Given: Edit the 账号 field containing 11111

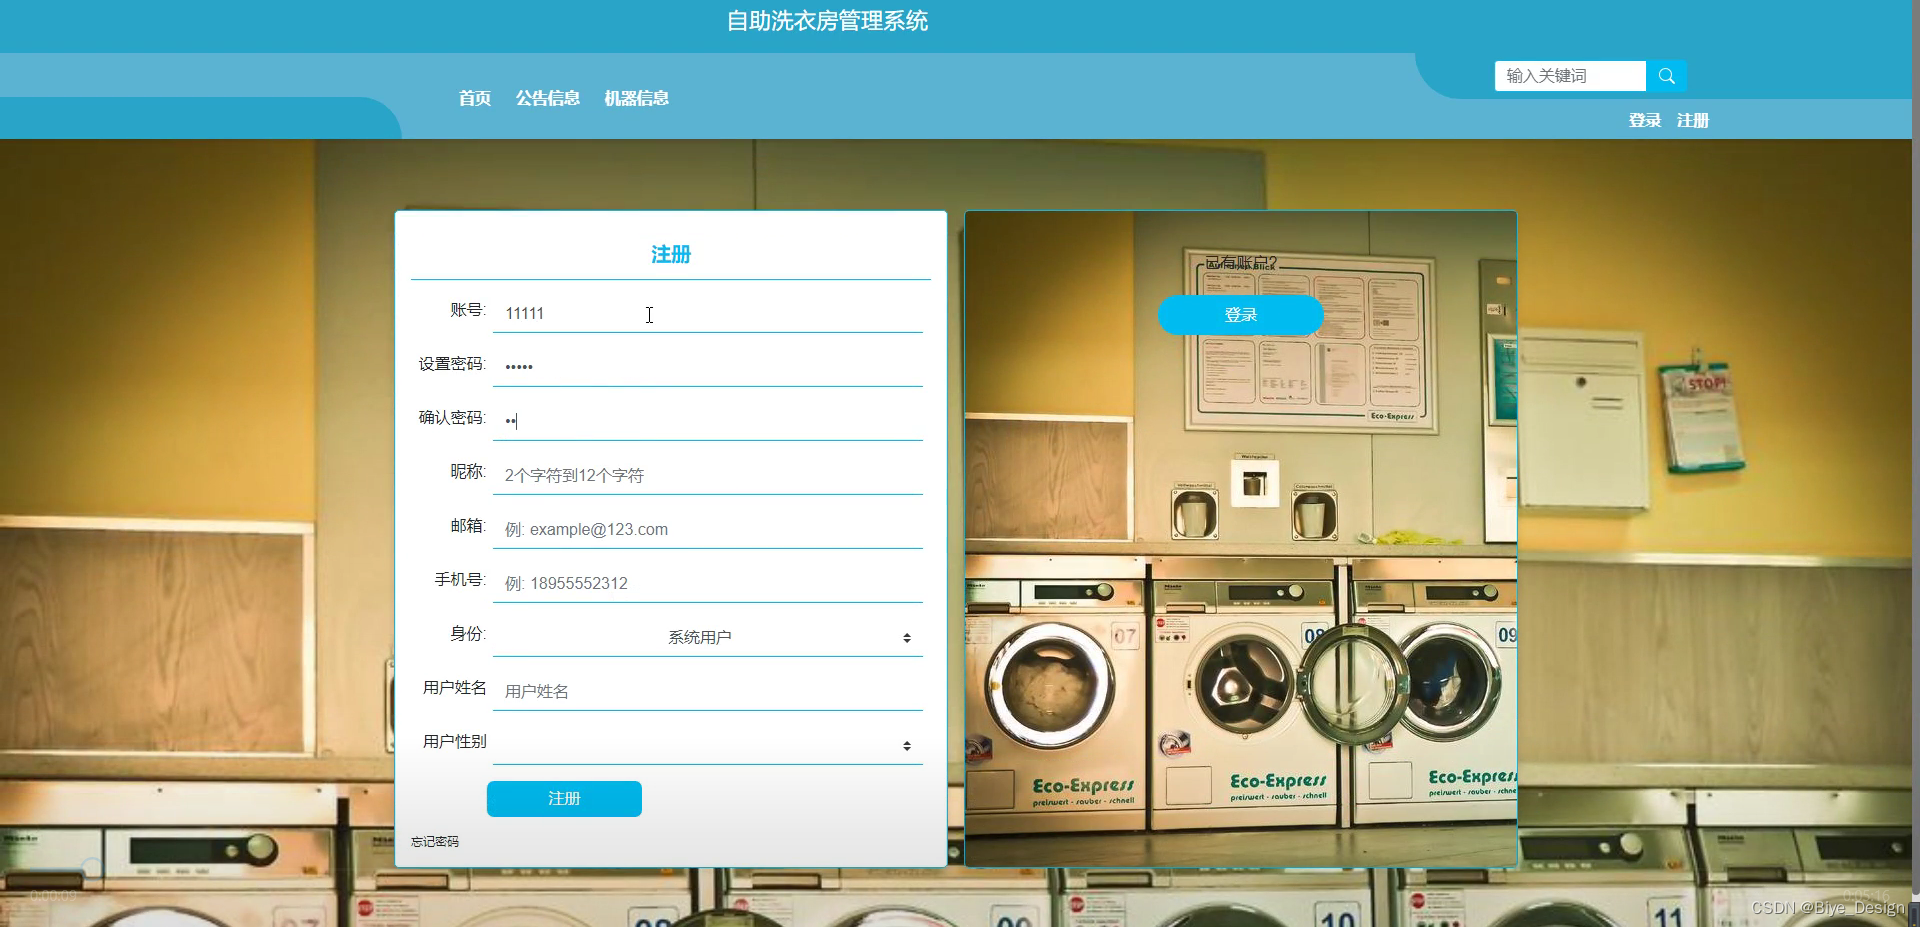Looking at the screenshot, I should point(708,313).
